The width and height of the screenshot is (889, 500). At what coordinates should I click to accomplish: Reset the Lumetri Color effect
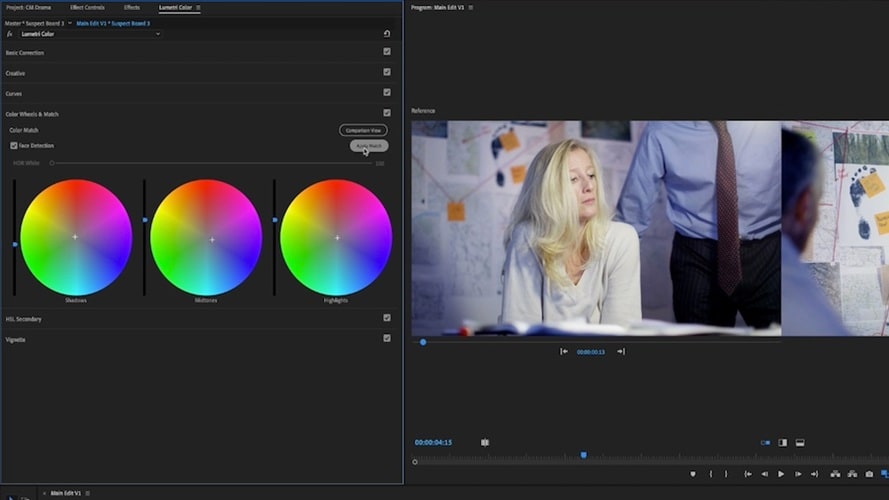pyautogui.click(x=387, y=33)
